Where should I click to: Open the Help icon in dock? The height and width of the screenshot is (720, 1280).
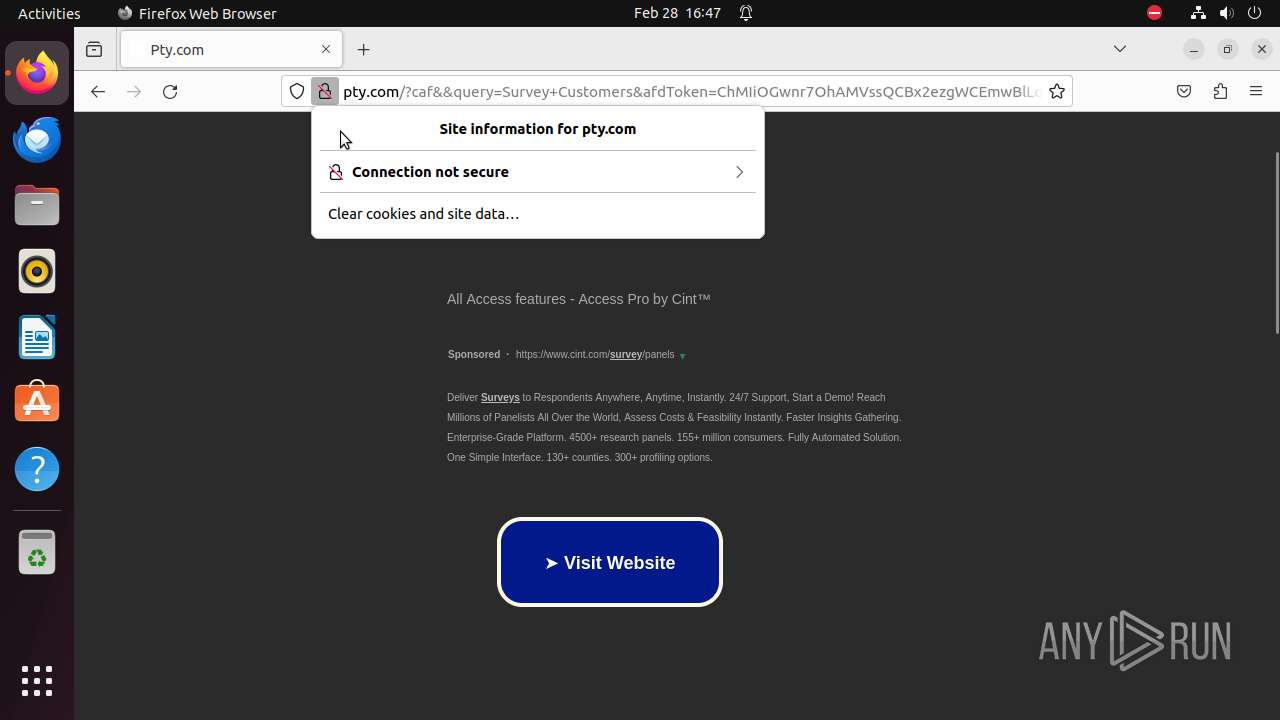tap(37, 469)
